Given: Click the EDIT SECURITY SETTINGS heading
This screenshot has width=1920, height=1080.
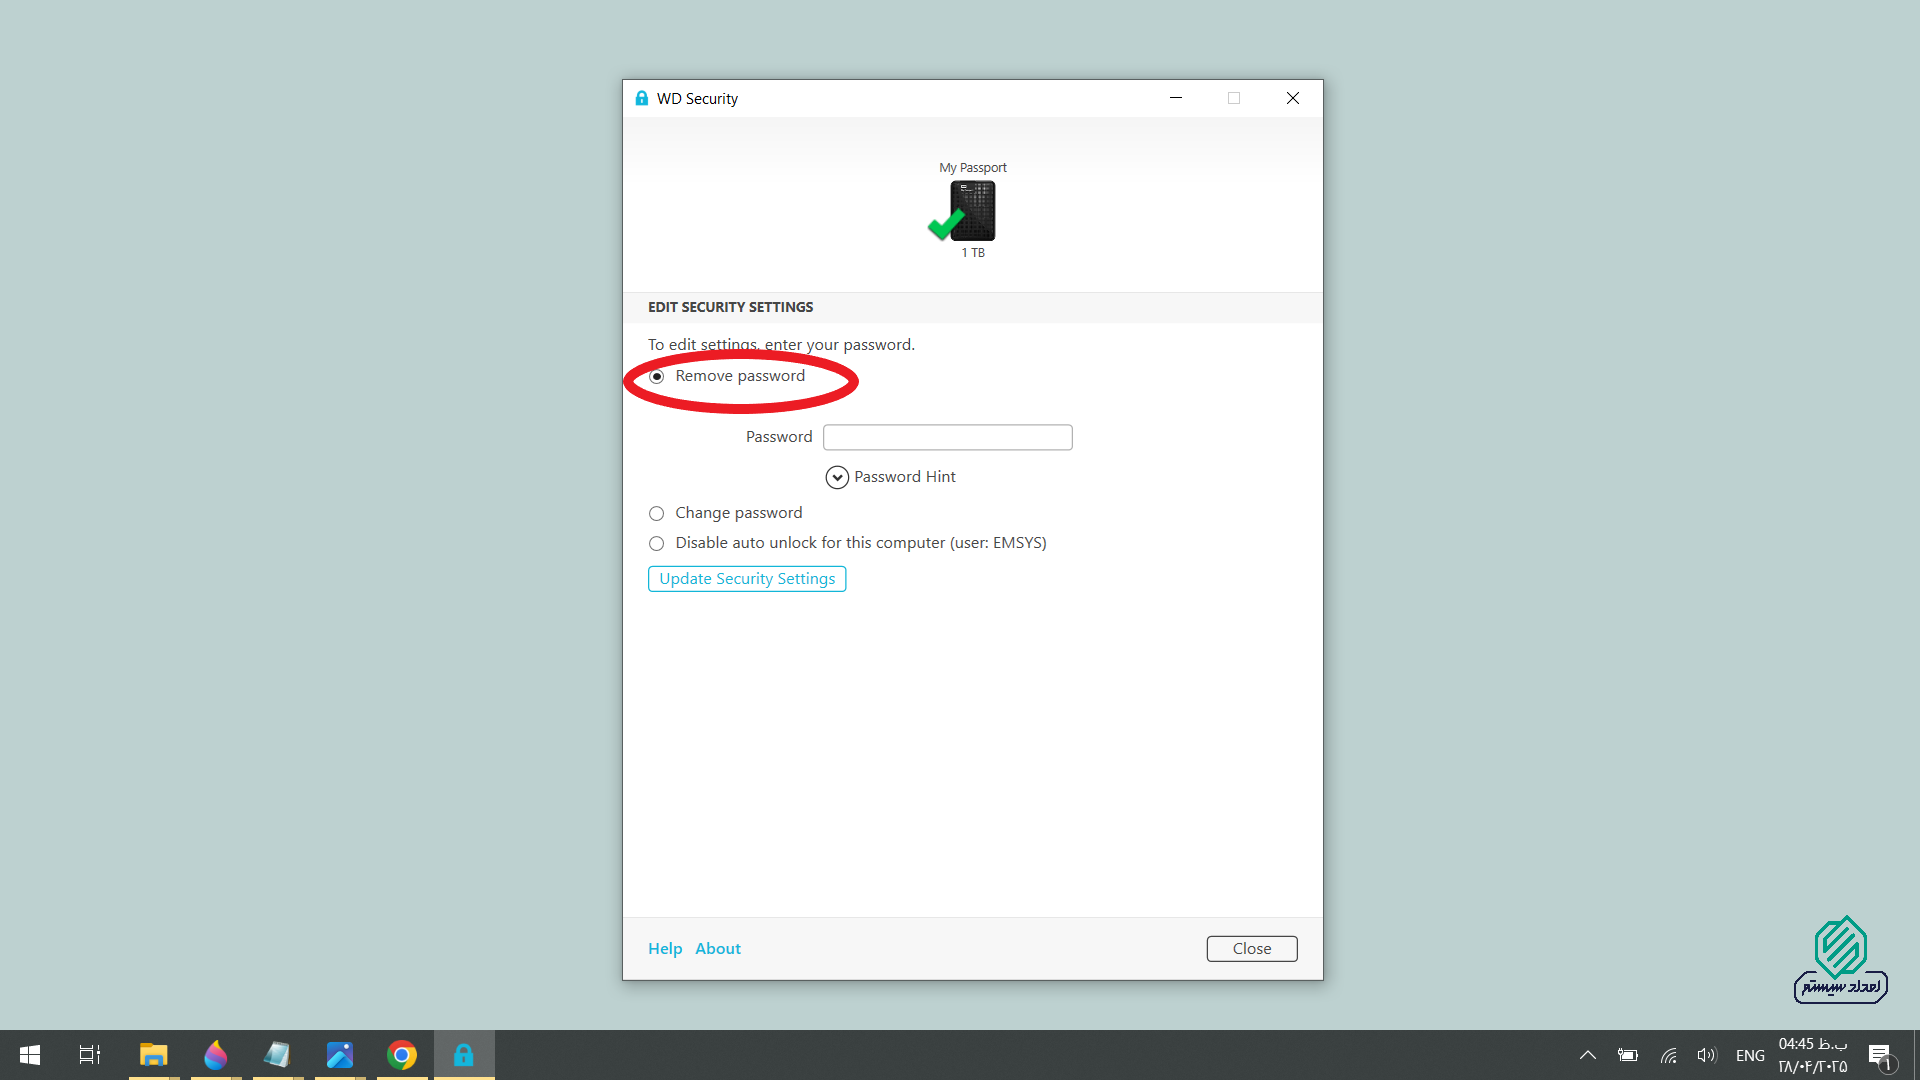Looking at the screenshot, I should [x=730, y=308].
